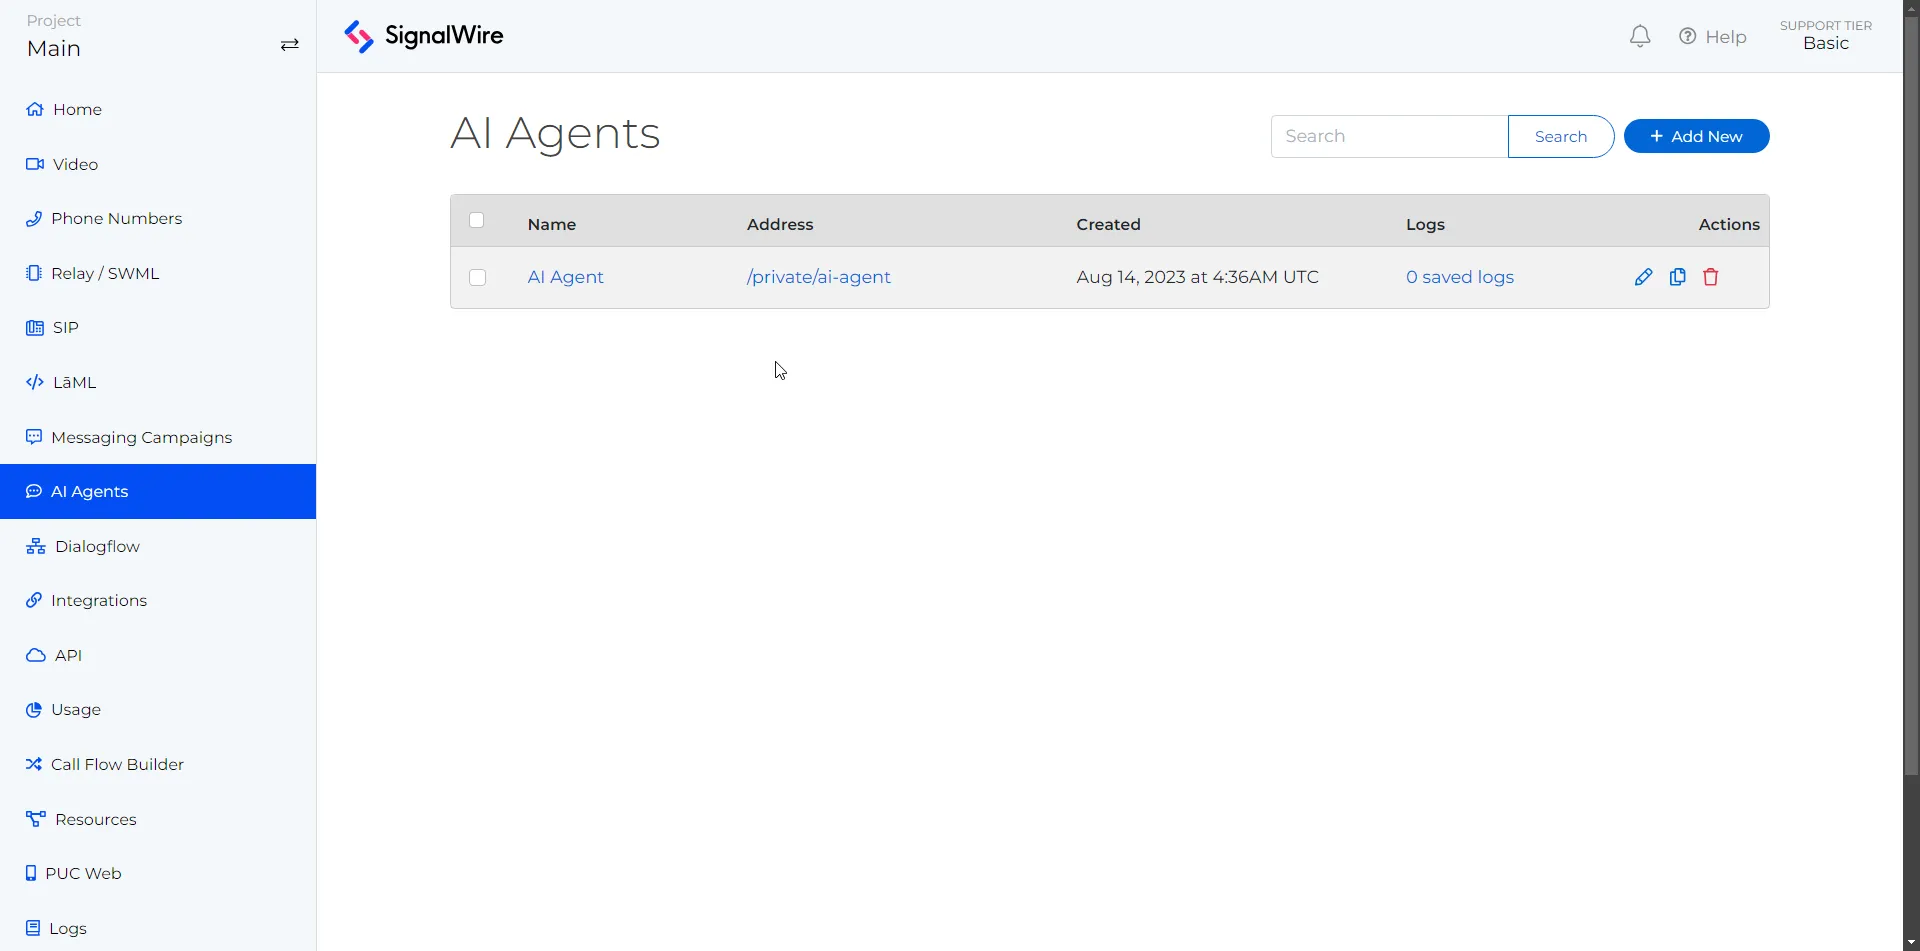Sort table by the Address column
Viewport: 1920px width, 951px height.
[x=780, y=224]
